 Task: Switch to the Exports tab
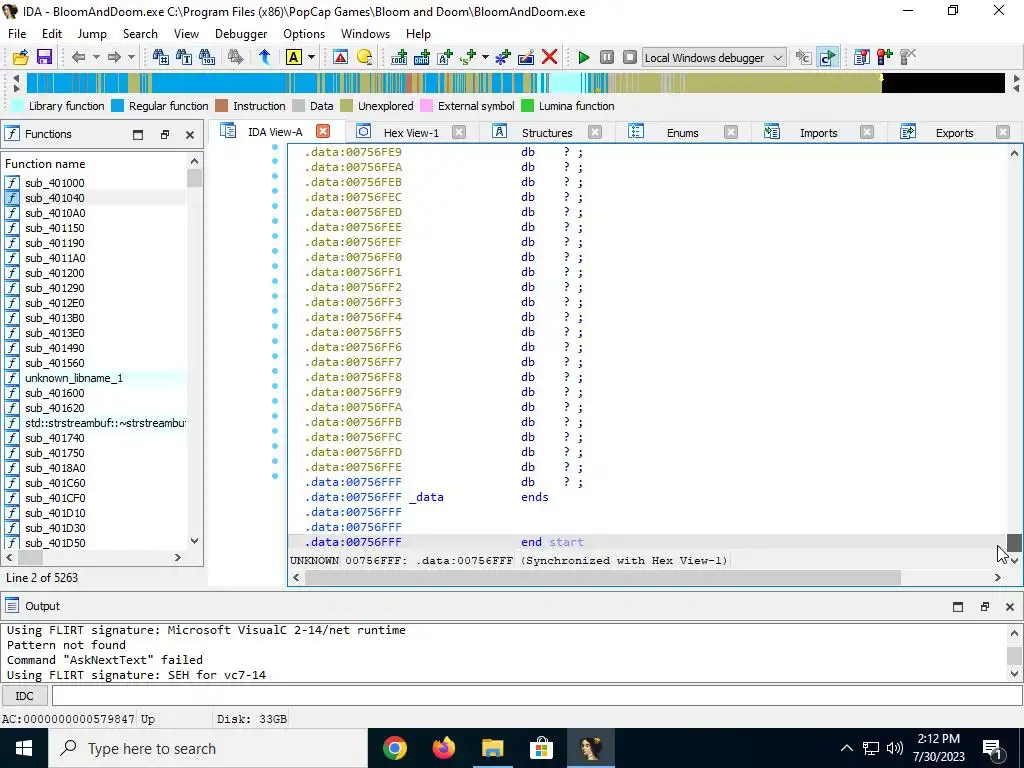(x=954, y=133)
